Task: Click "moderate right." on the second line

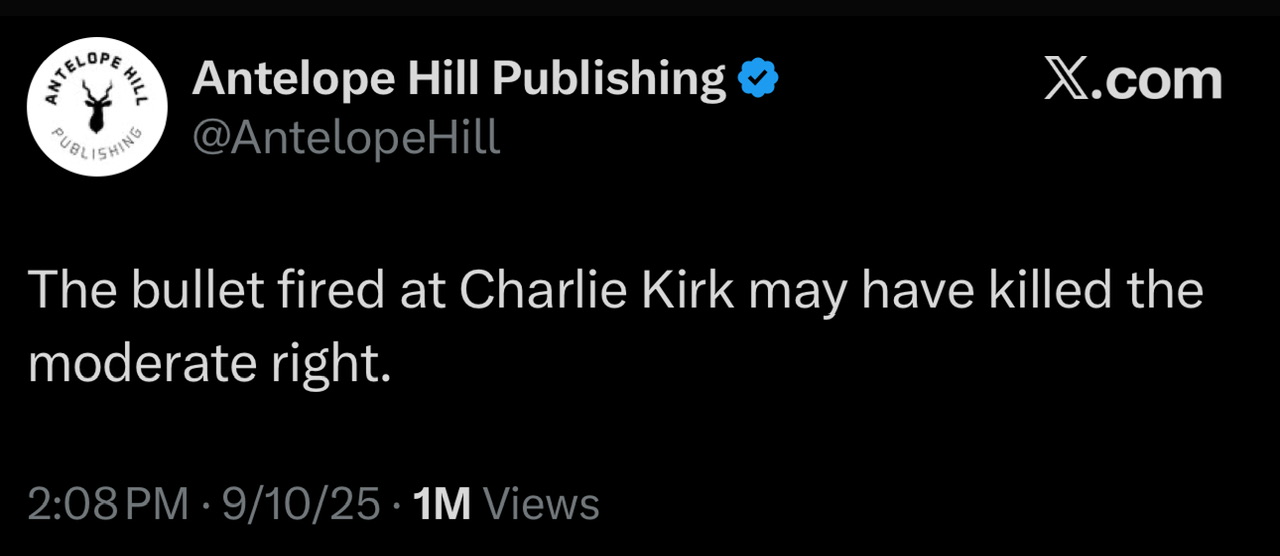Action: tap(209, 365)
